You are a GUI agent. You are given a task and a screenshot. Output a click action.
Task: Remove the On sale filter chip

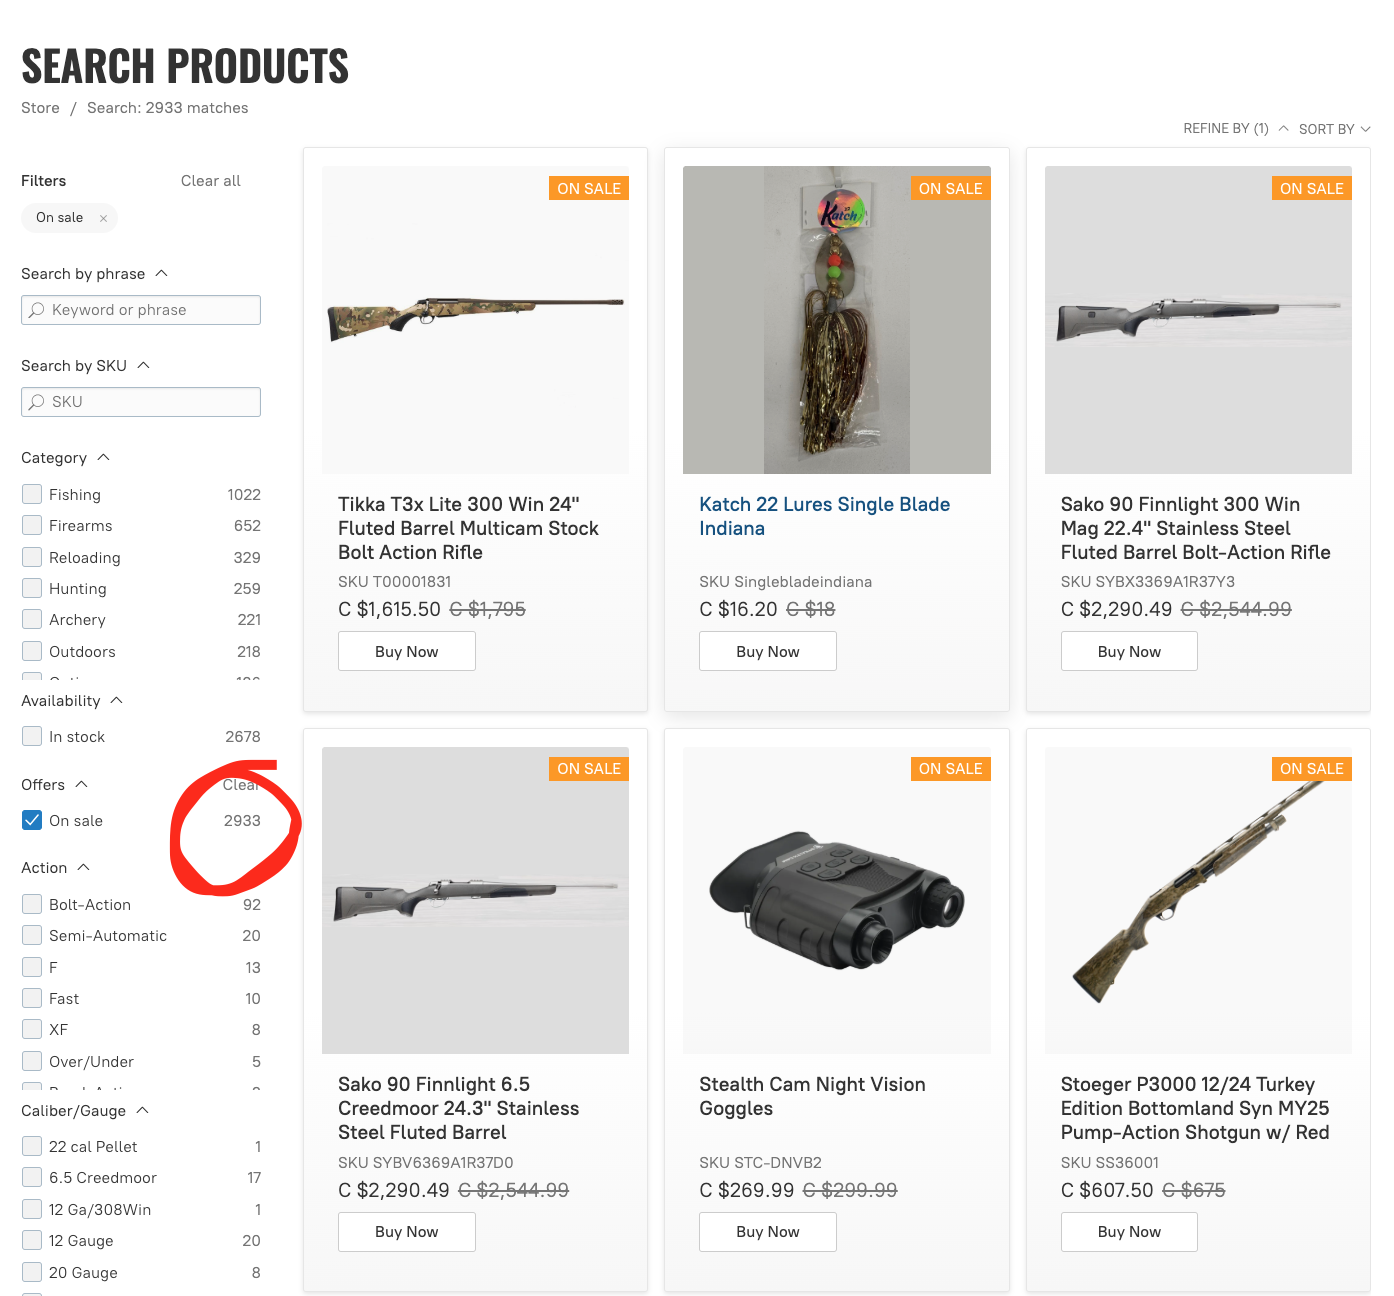(x=103, y=218)
